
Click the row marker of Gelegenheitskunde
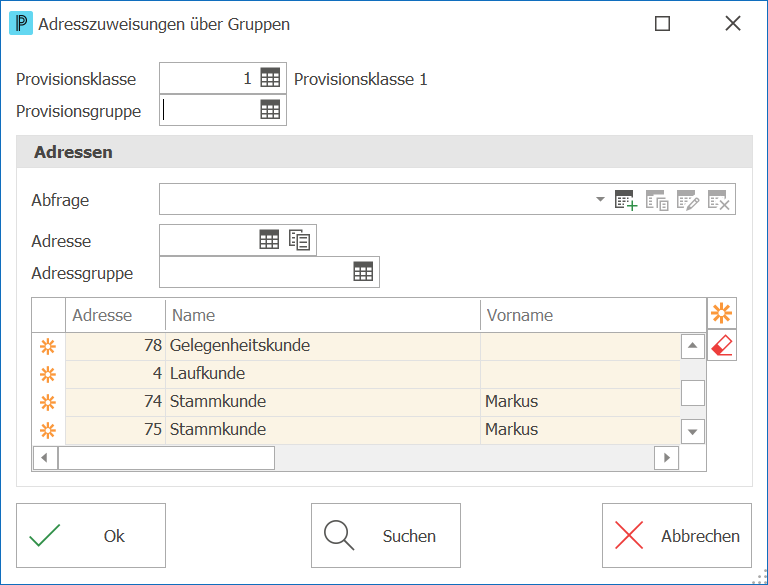click(48, 347)
